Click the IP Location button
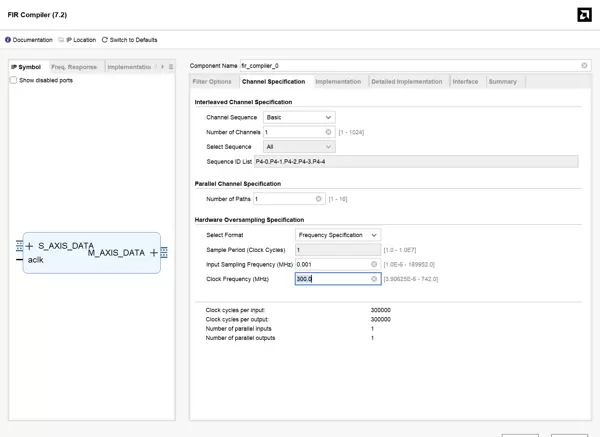This screenshot has height=437, width=600. 78,40
